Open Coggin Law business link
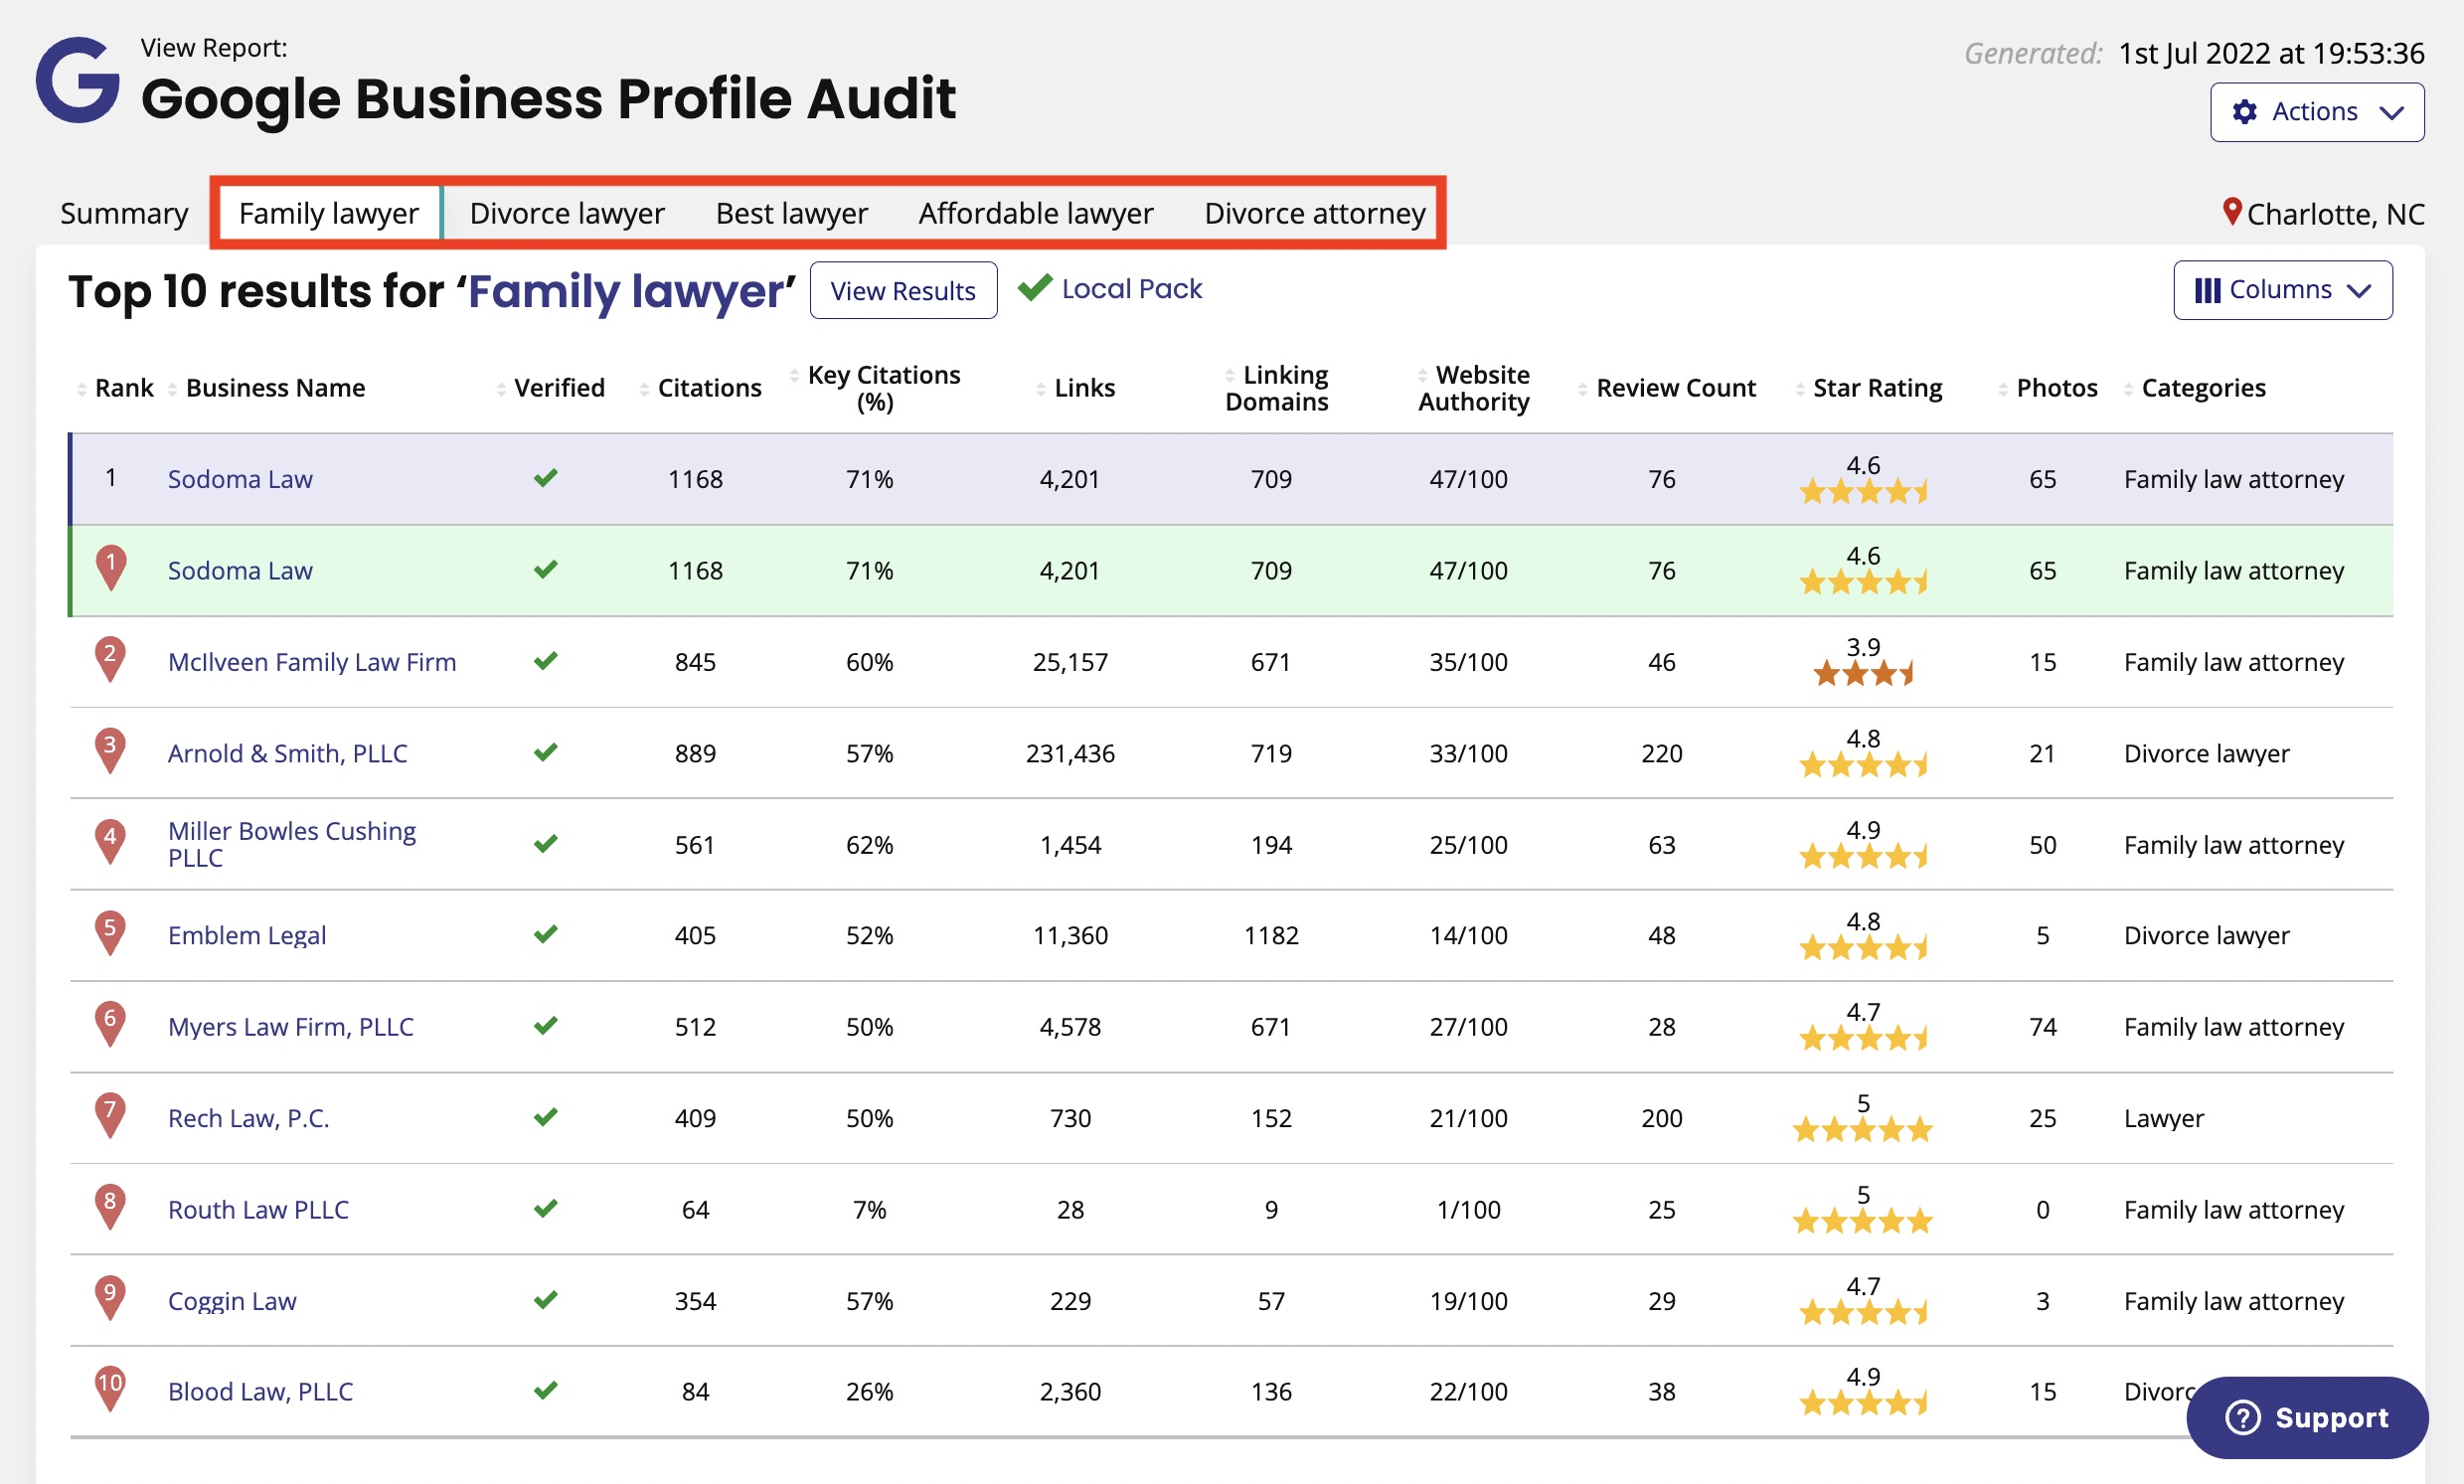Viewport: 2464px width, 1484px height. pos(232,1301)
